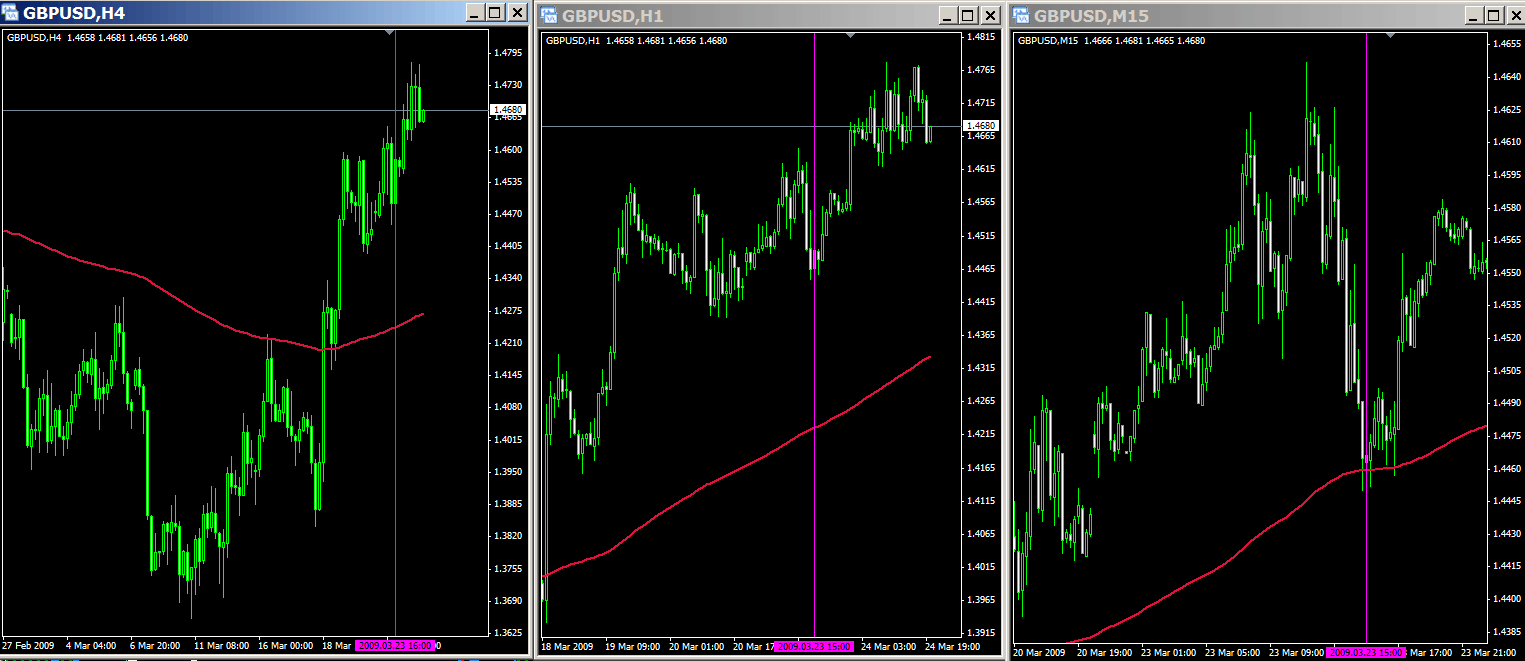Close the GBPUSD,M15 chart window

(x=1514, y=15)
